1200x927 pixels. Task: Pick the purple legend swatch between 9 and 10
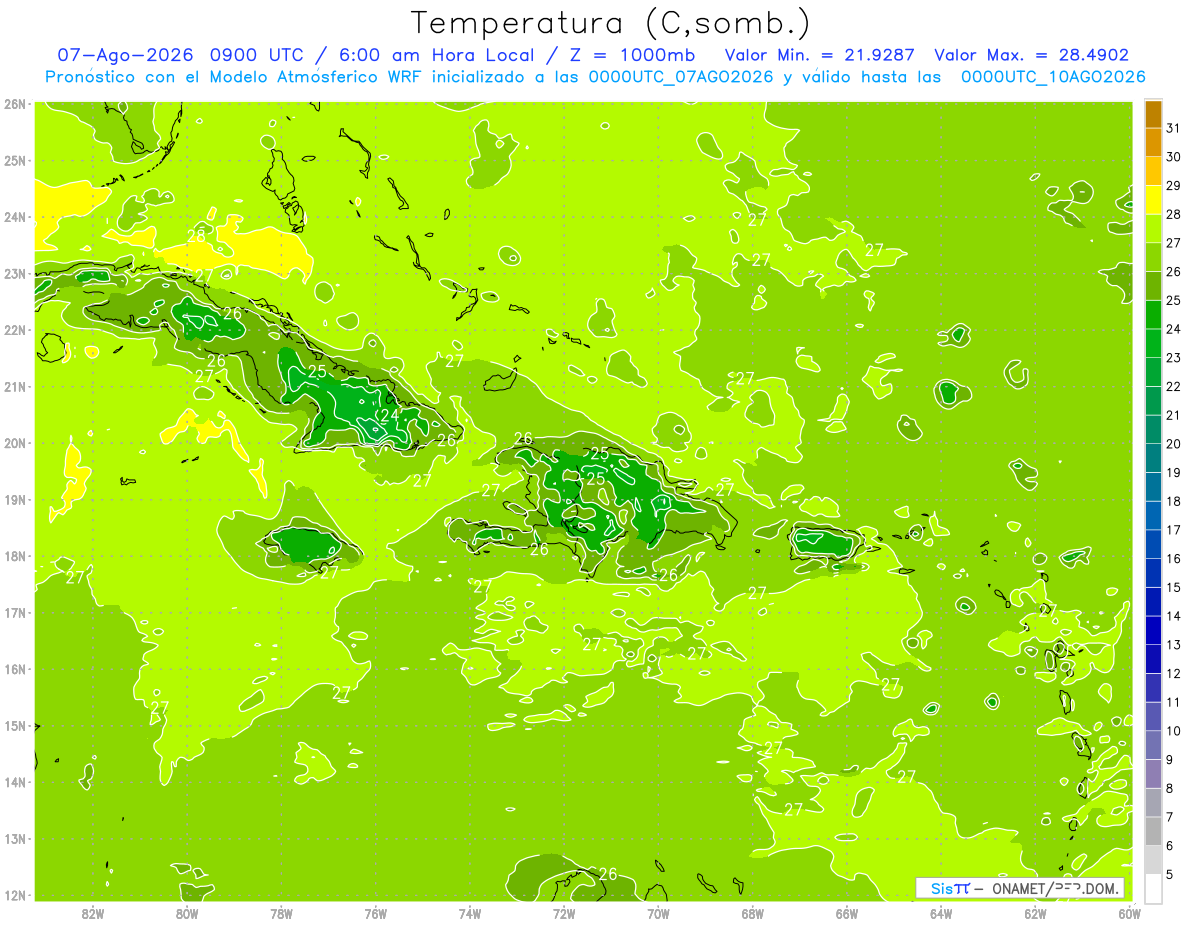click(x=1153, y=745)
